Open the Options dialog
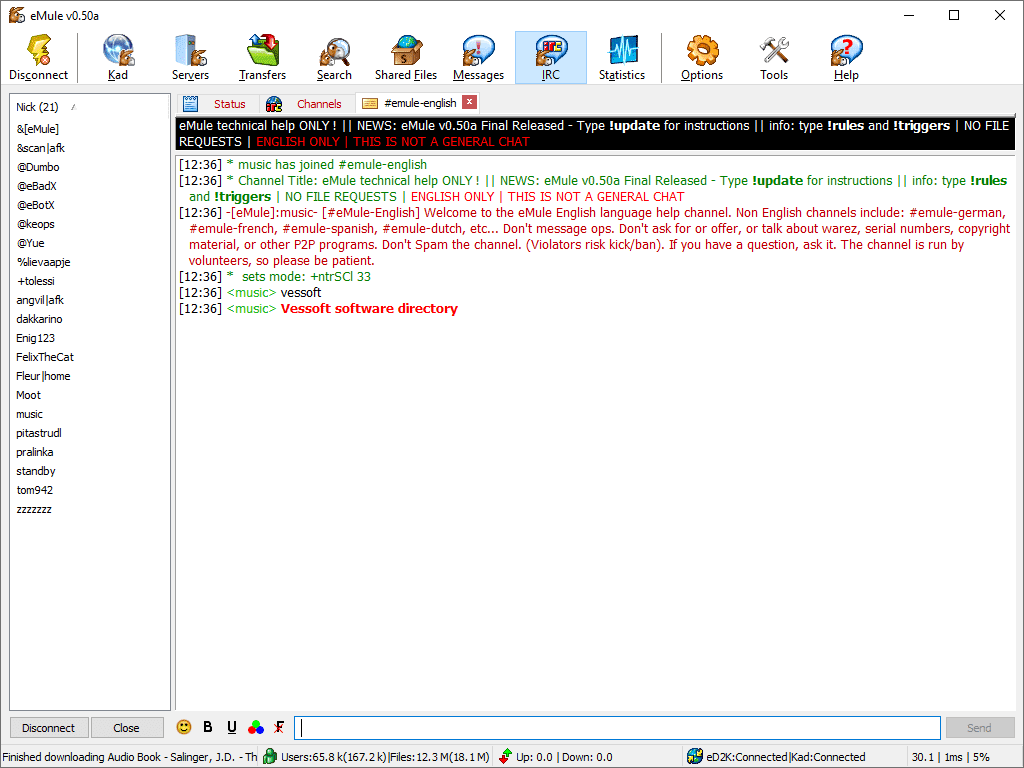Image resolution: width=1024 pixels, height=768 pixels. click(x=702, y=57)
